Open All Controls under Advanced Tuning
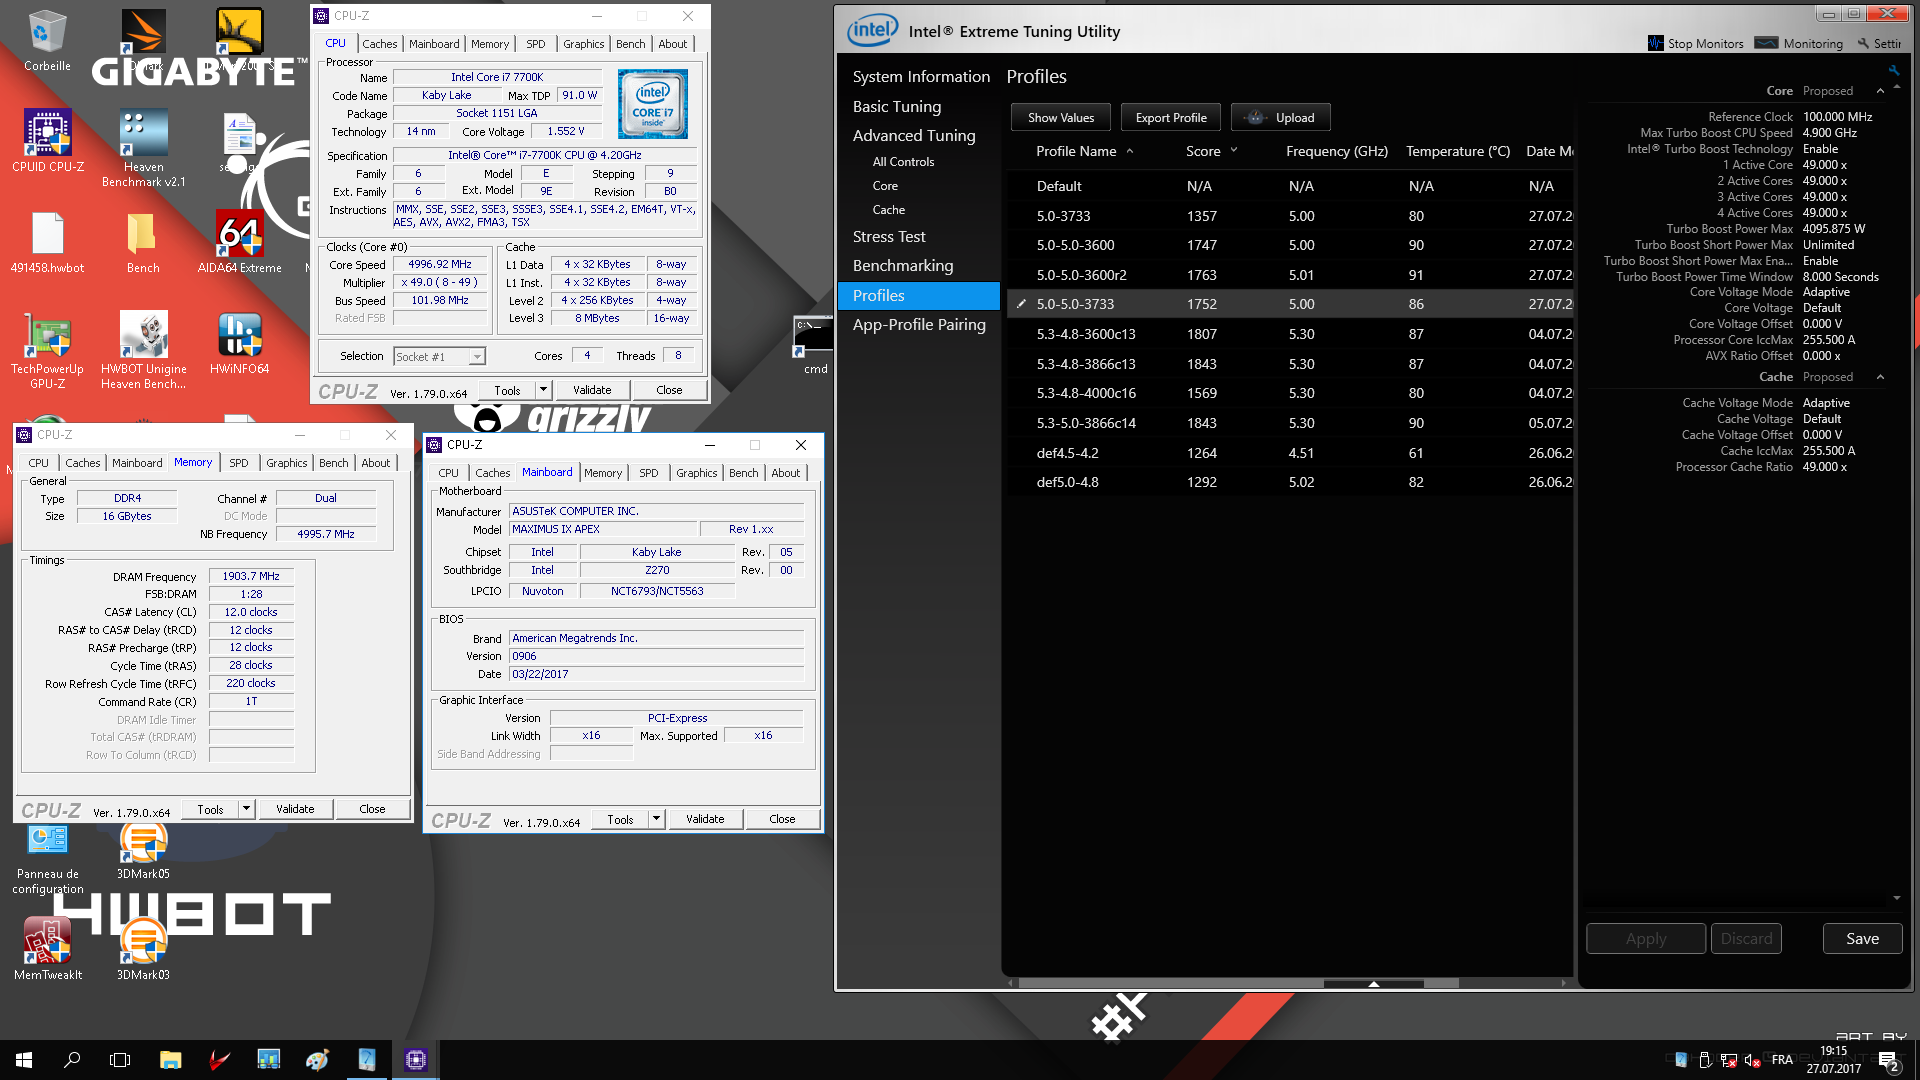The height and width of the screenshot is (1080, 1920). (903, 162)
